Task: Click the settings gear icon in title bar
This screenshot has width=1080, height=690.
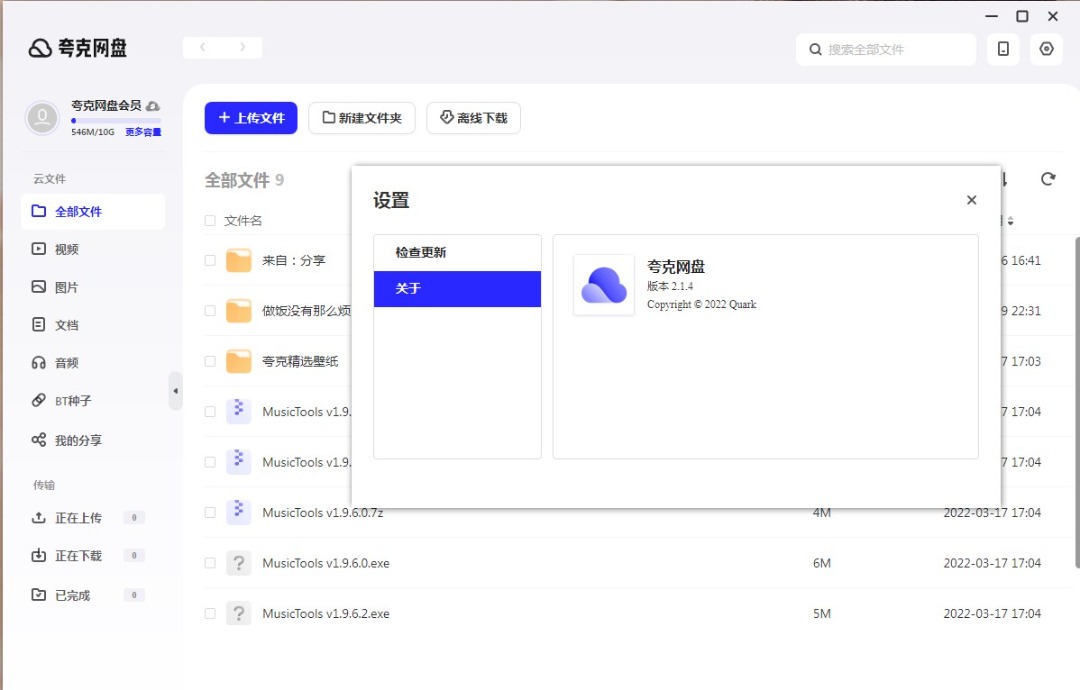Action: point(1046,49)
